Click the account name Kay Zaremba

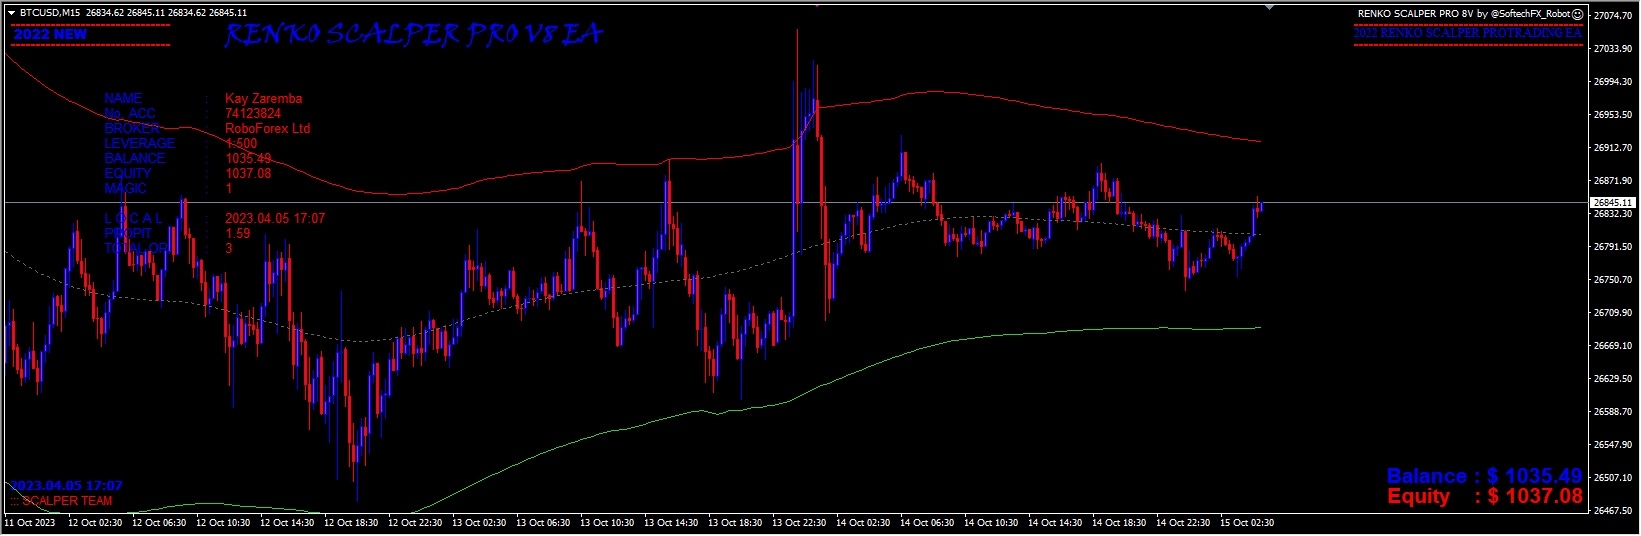coord(264,98)
